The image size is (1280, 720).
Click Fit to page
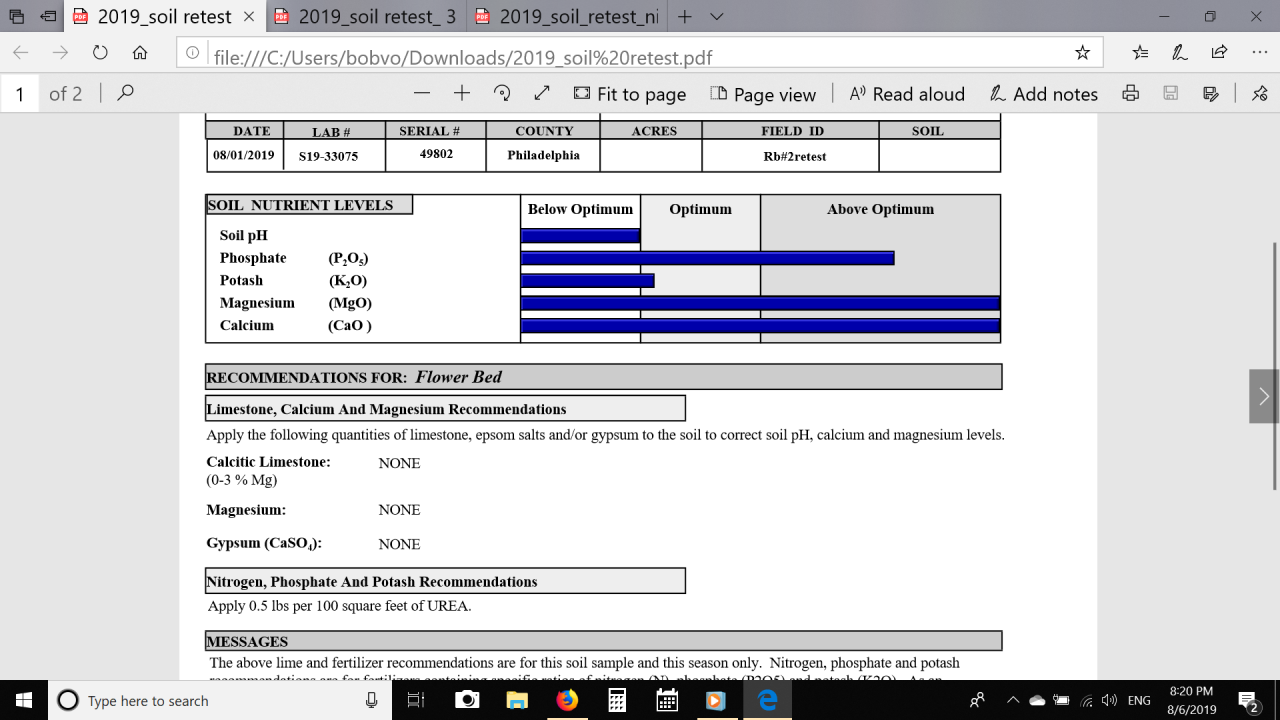630,94
